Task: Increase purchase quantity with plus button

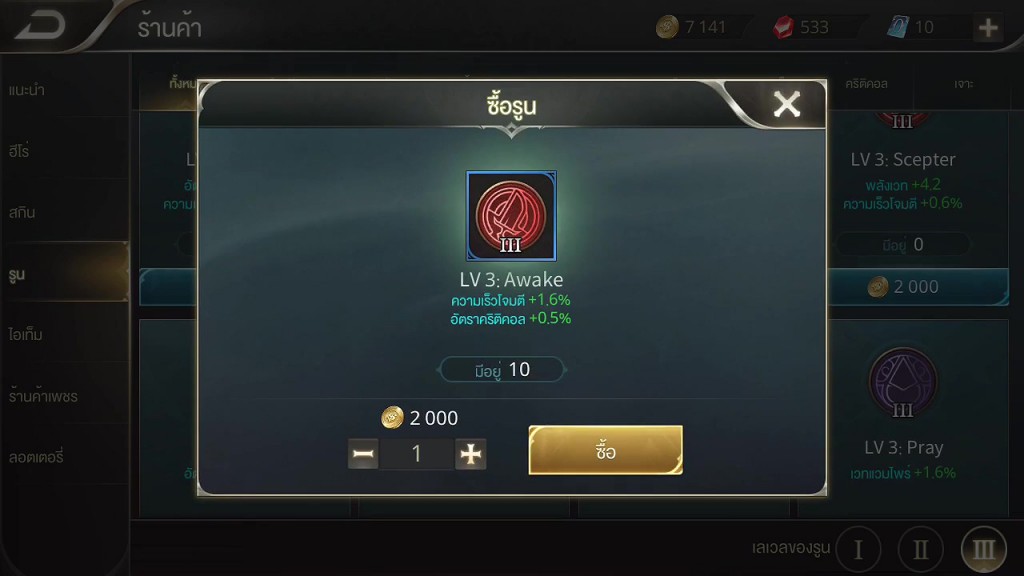Action: coord(470,454)
